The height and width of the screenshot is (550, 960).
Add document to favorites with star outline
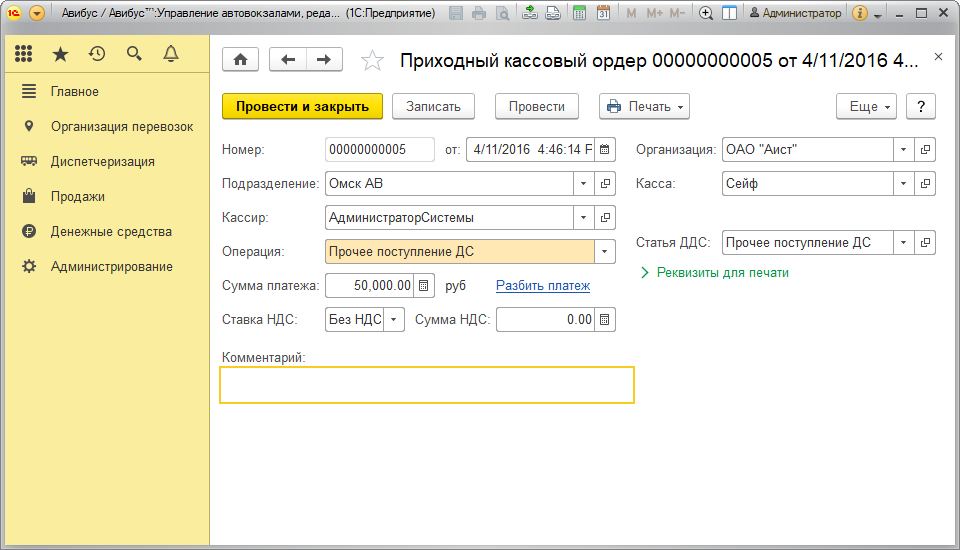(372, 61)
